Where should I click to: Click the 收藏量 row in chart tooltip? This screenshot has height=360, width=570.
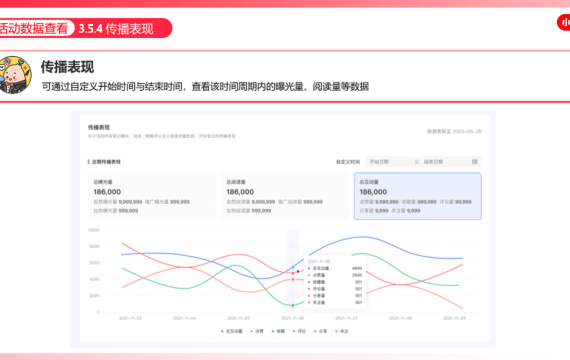coord(335,282)
